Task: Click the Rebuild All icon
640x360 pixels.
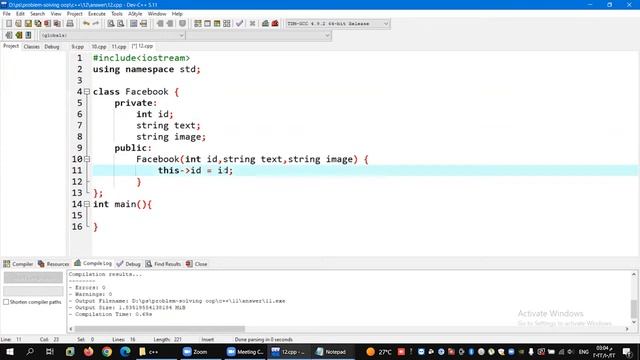Action: 227,24
